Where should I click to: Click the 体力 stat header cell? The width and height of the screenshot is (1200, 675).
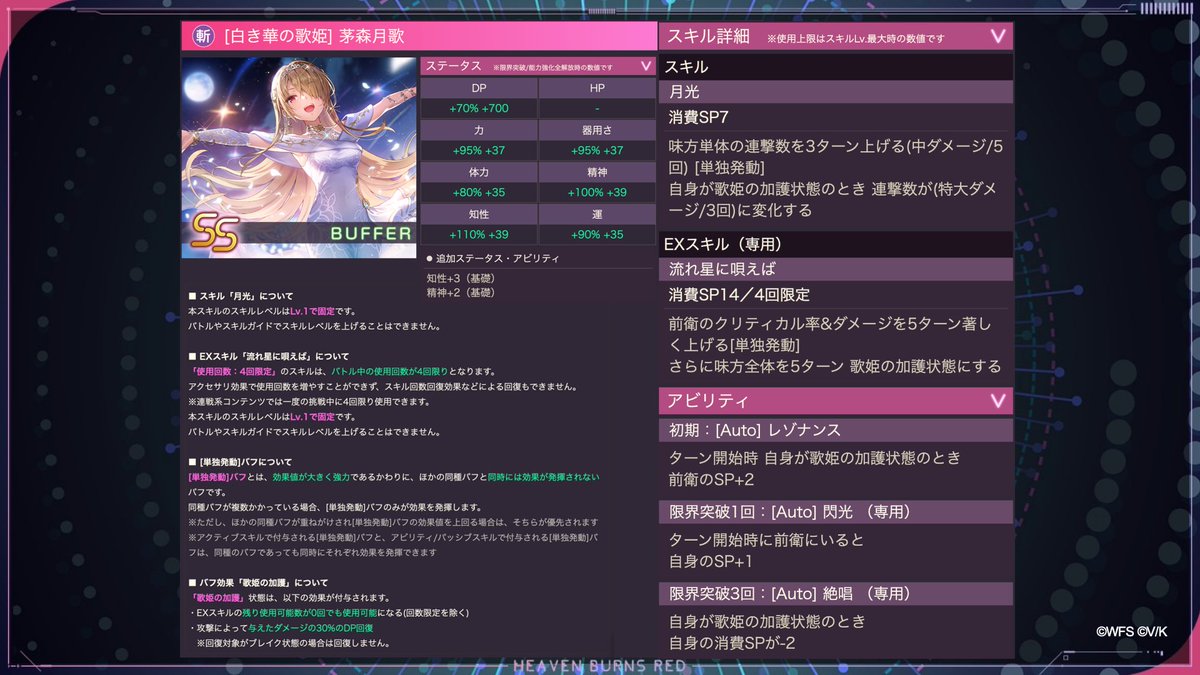click(479, 172)
